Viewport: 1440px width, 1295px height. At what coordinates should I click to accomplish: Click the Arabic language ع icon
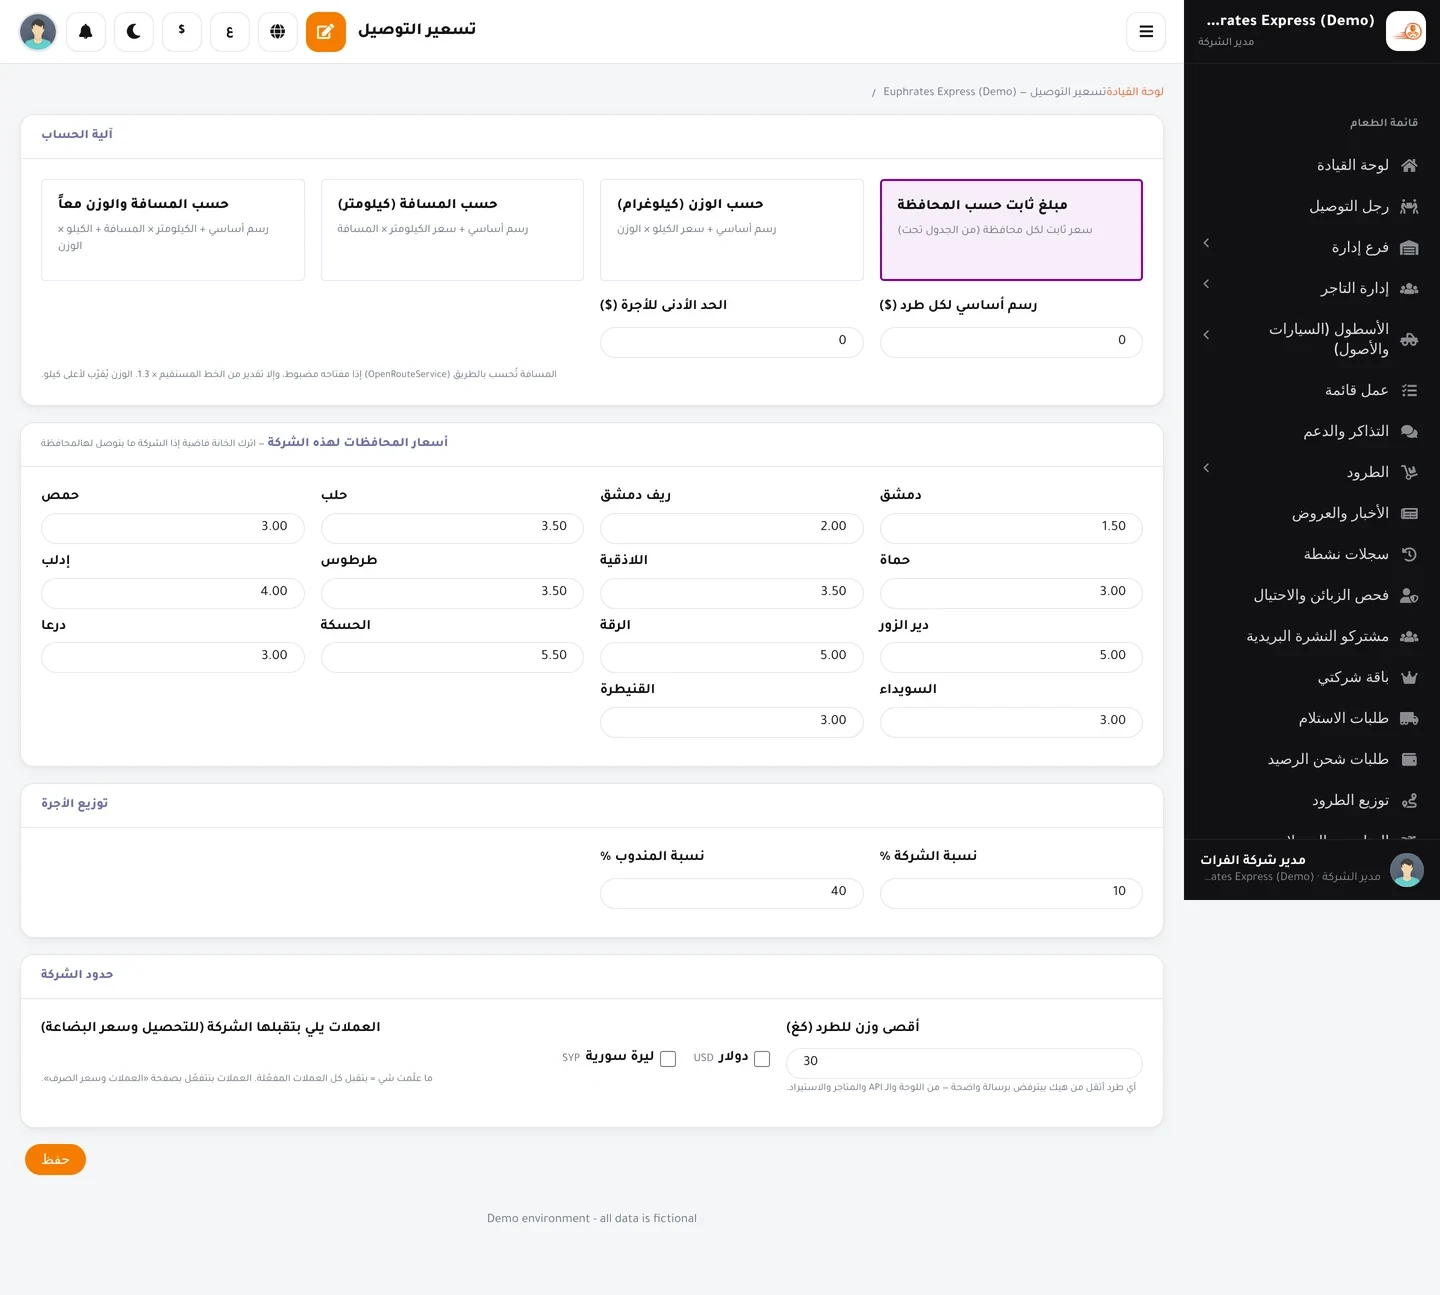(230, 32)
